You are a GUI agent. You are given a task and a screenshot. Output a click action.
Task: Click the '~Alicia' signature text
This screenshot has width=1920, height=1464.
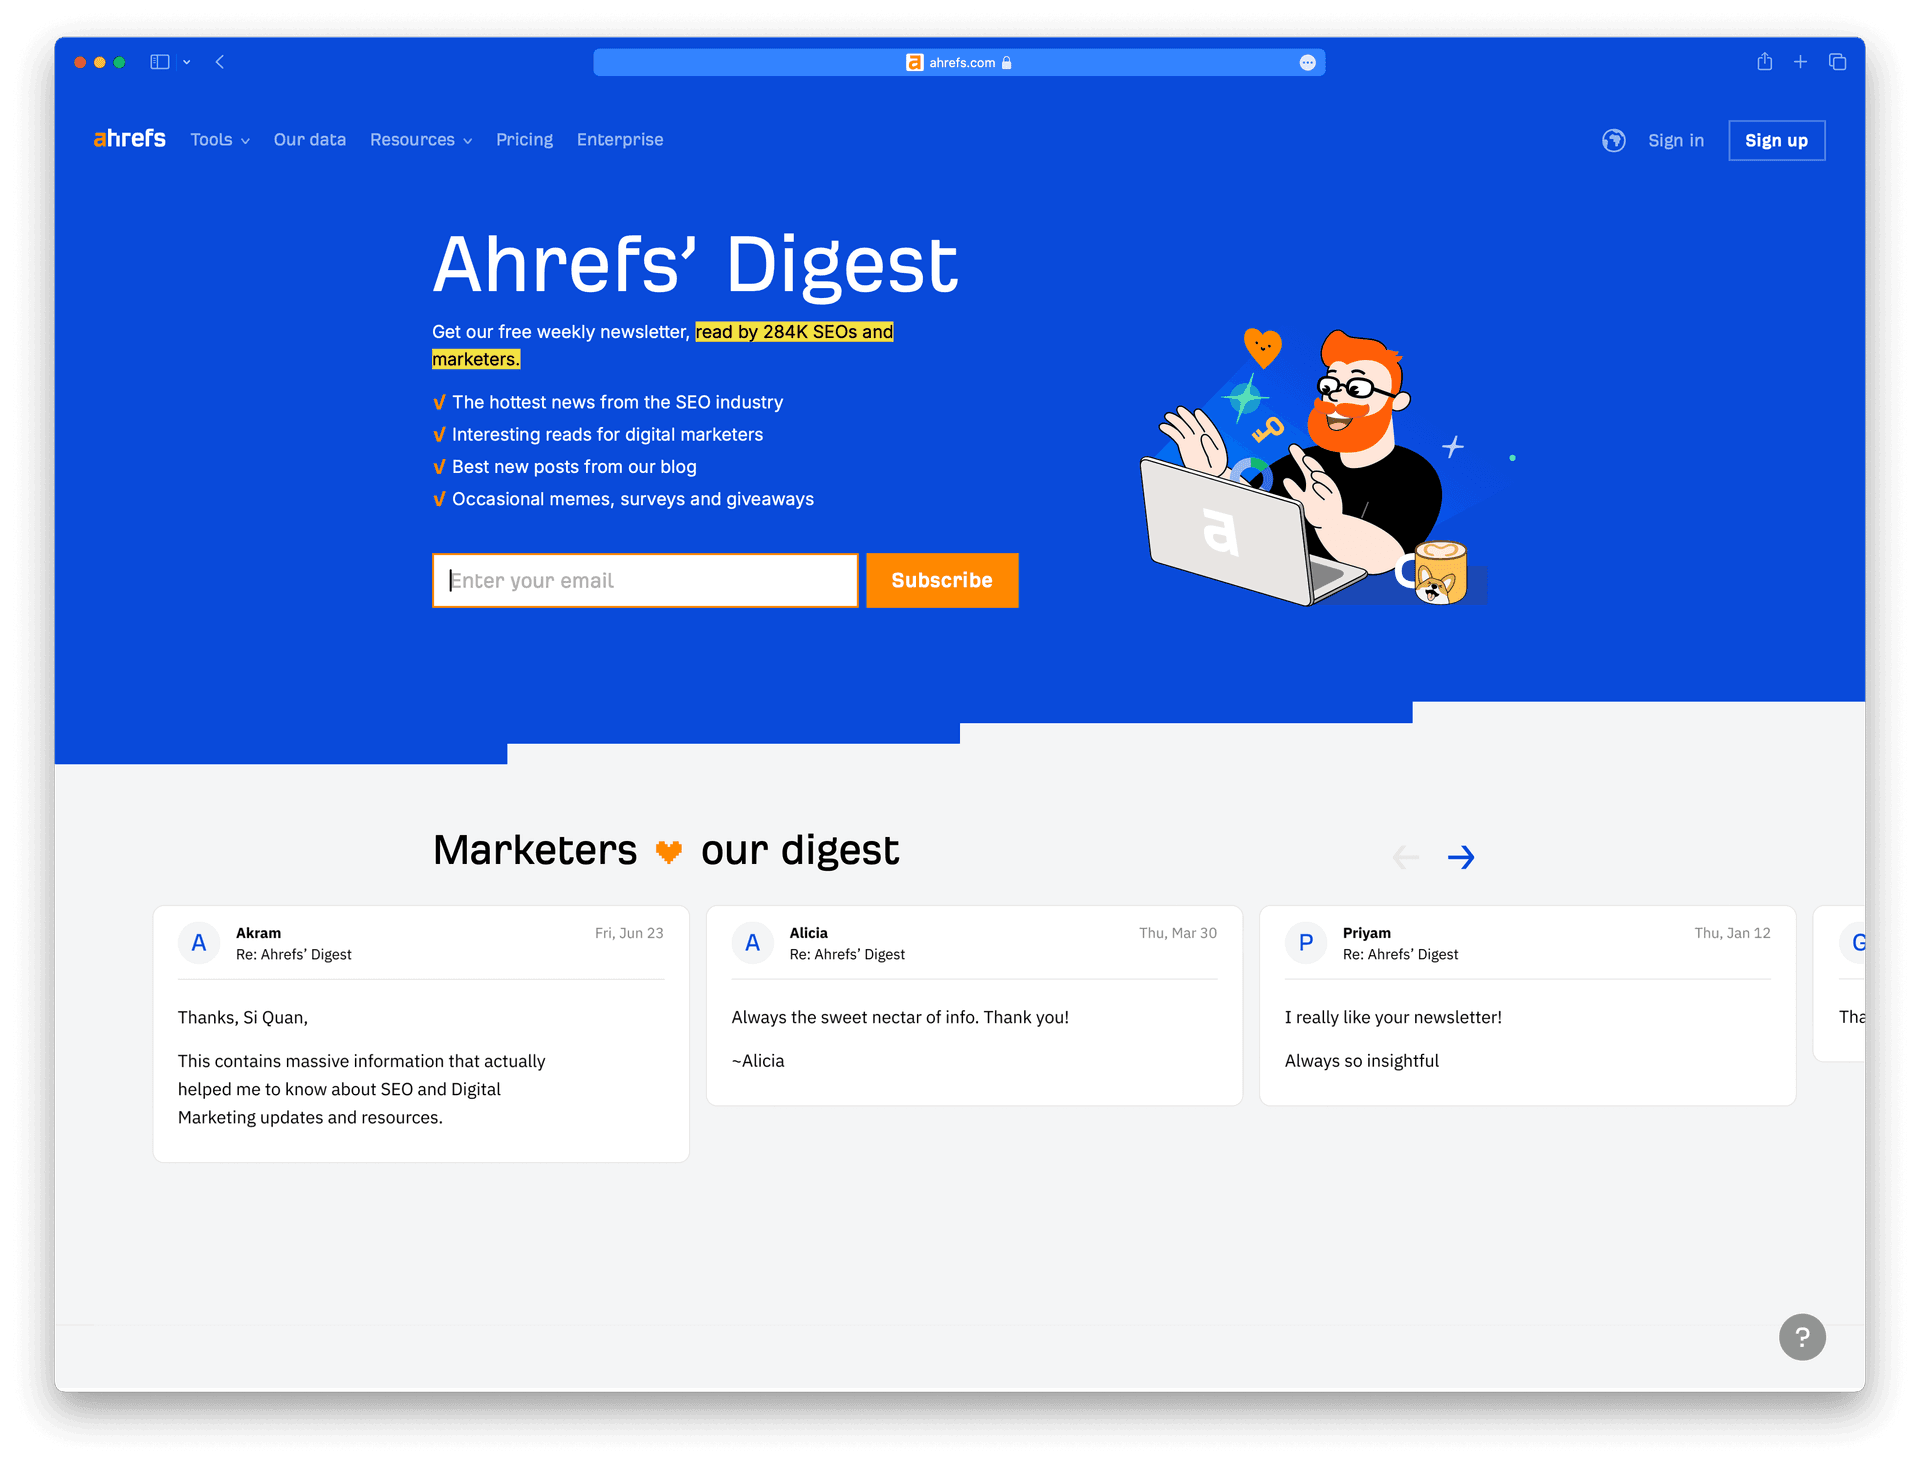(758, 1061)
